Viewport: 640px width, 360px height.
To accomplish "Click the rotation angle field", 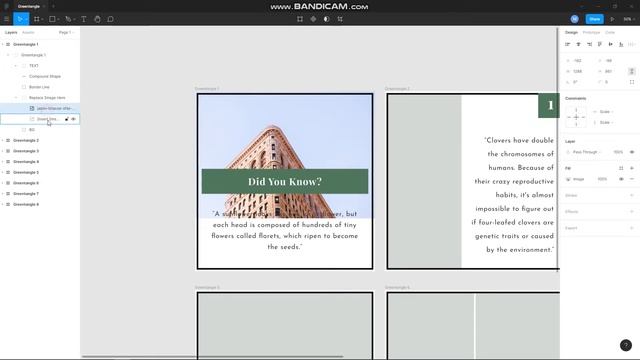I will (575, 82).
